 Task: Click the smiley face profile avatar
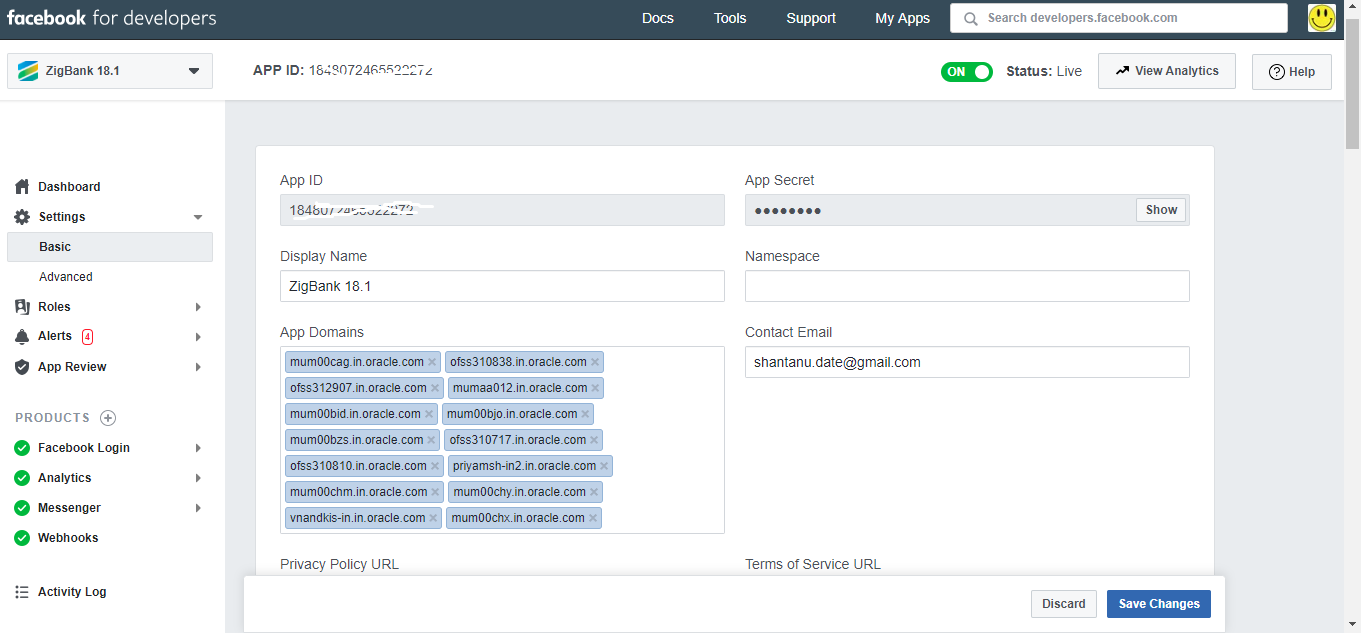(x=1321, y=18)
